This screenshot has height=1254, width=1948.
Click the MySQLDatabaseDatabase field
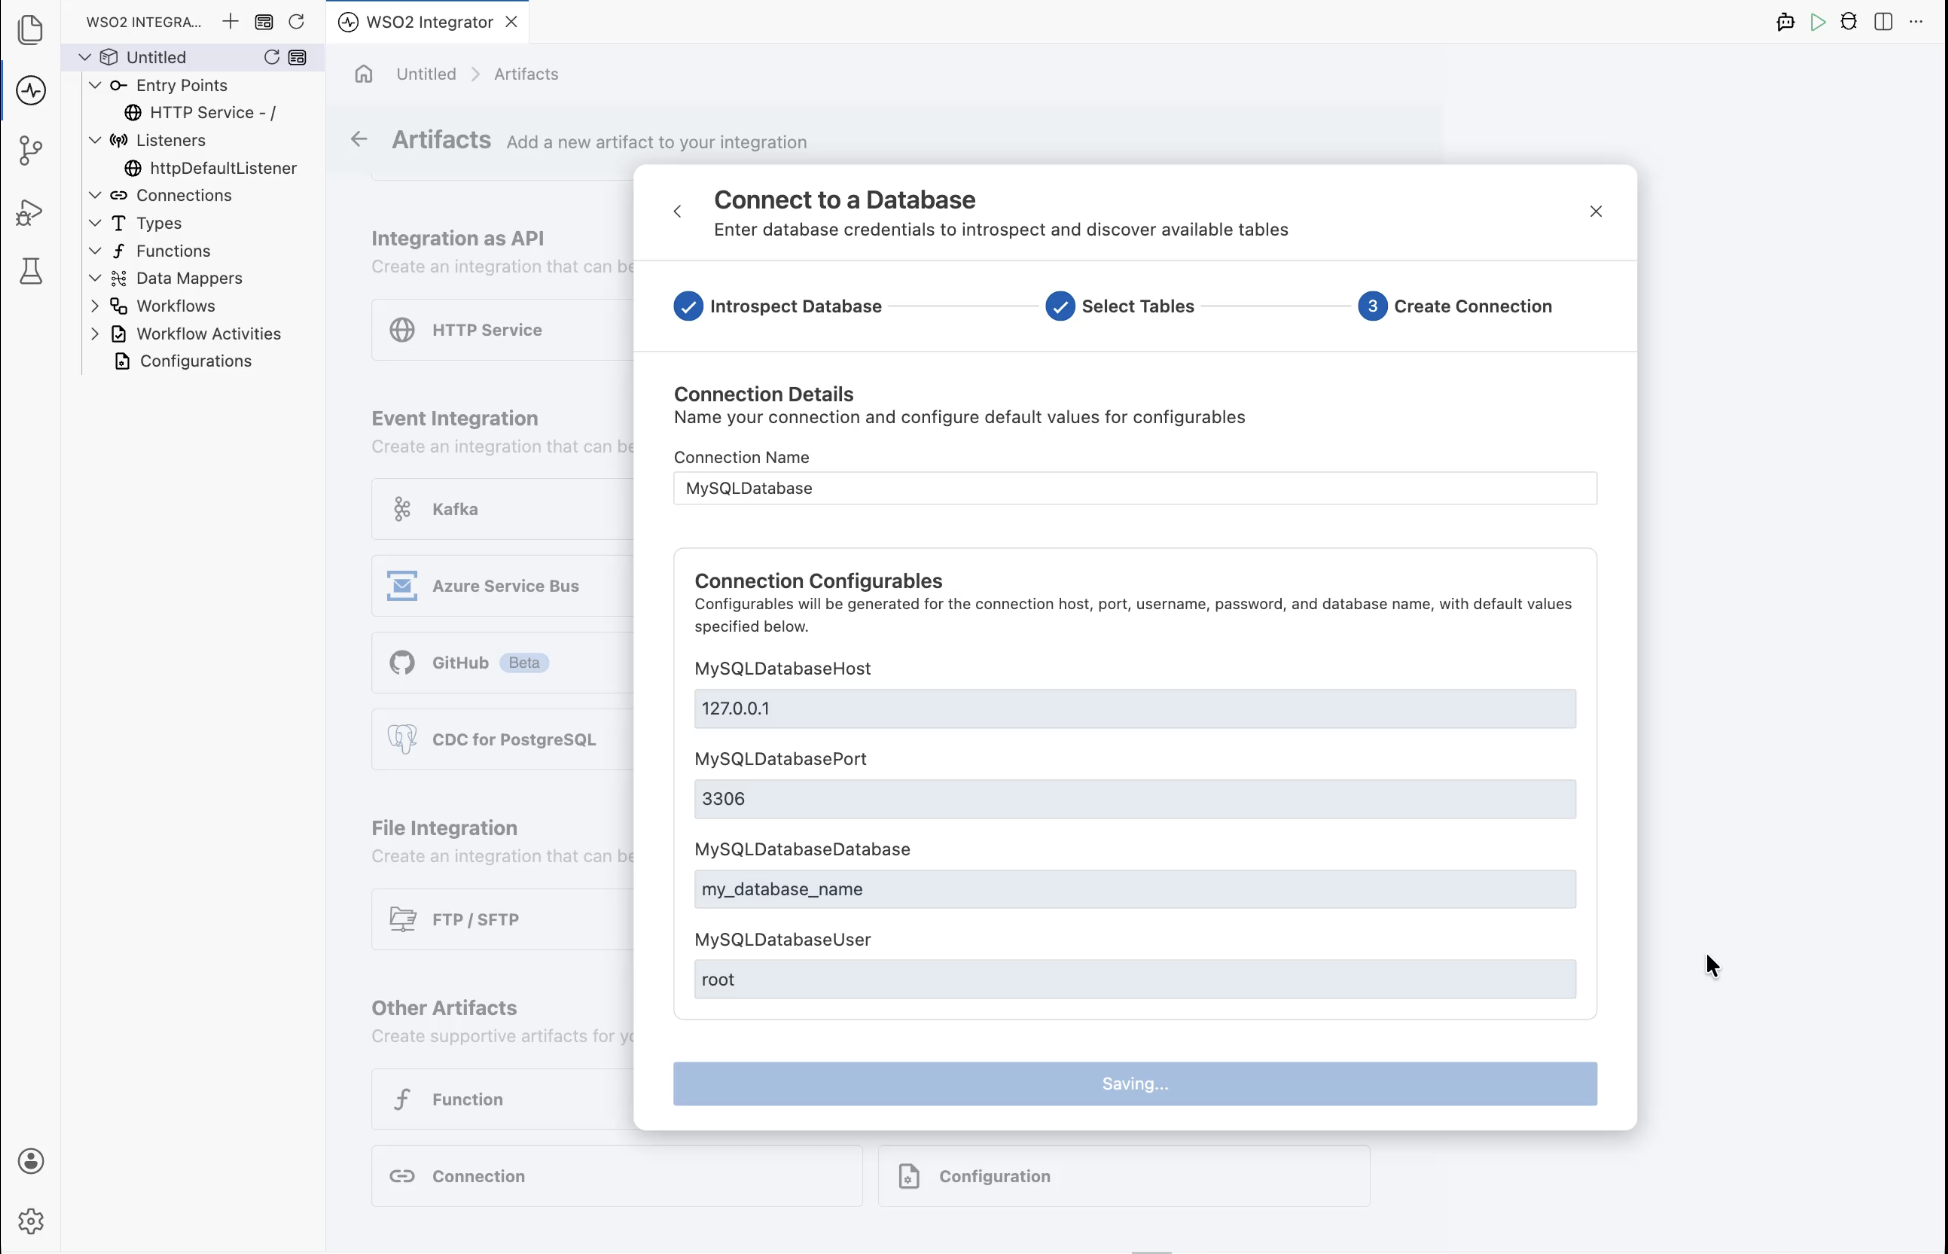pyautogui.click(x=1135, y=889)
